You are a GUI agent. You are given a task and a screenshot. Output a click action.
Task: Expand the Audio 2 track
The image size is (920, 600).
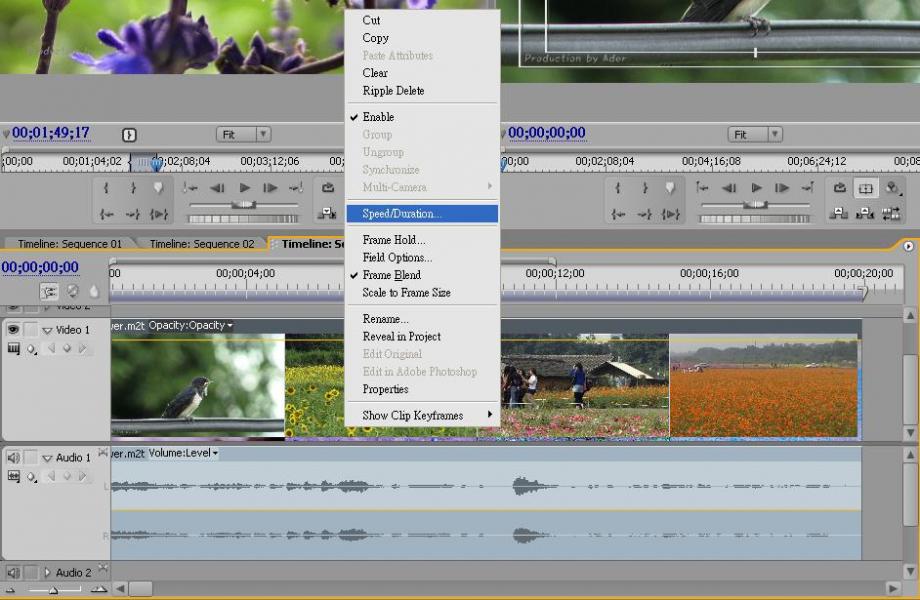coord(47,573)
